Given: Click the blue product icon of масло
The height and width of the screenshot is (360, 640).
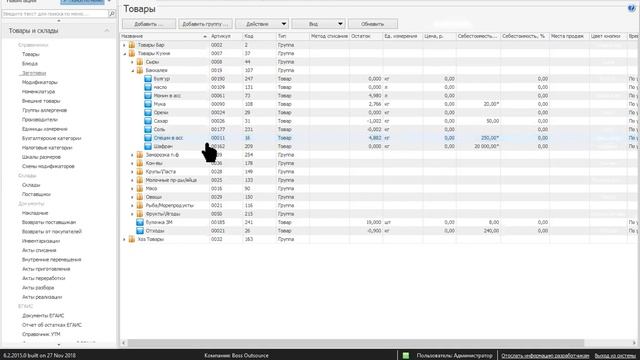Looking at the screenshot, I should (x=148, y=87).
